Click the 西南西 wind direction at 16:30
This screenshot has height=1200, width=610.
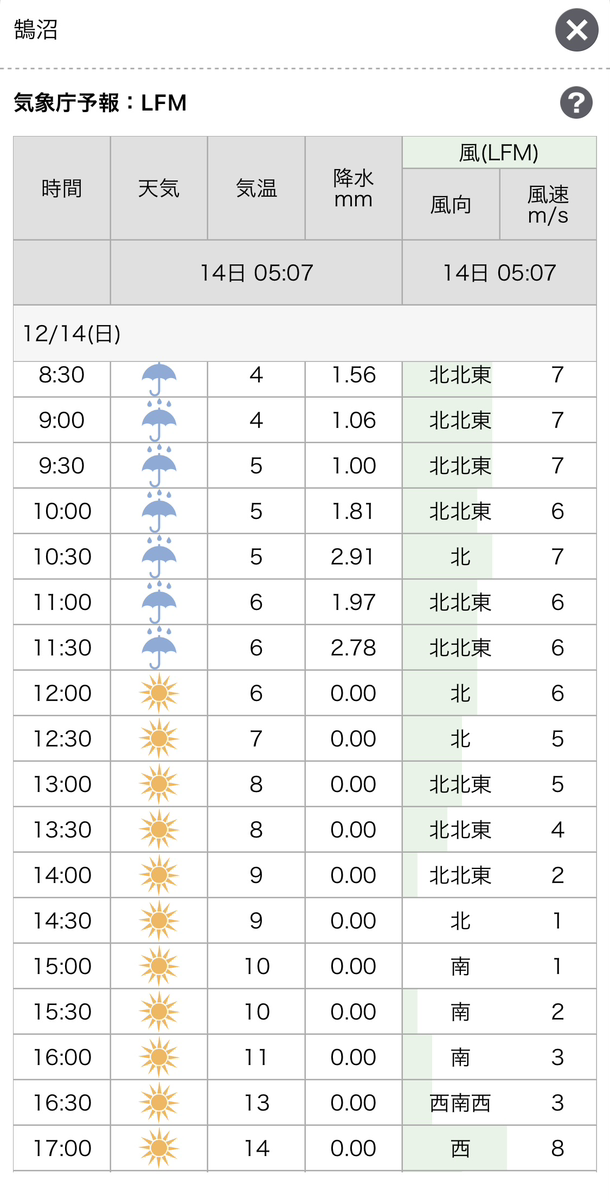pos(460,1102)
